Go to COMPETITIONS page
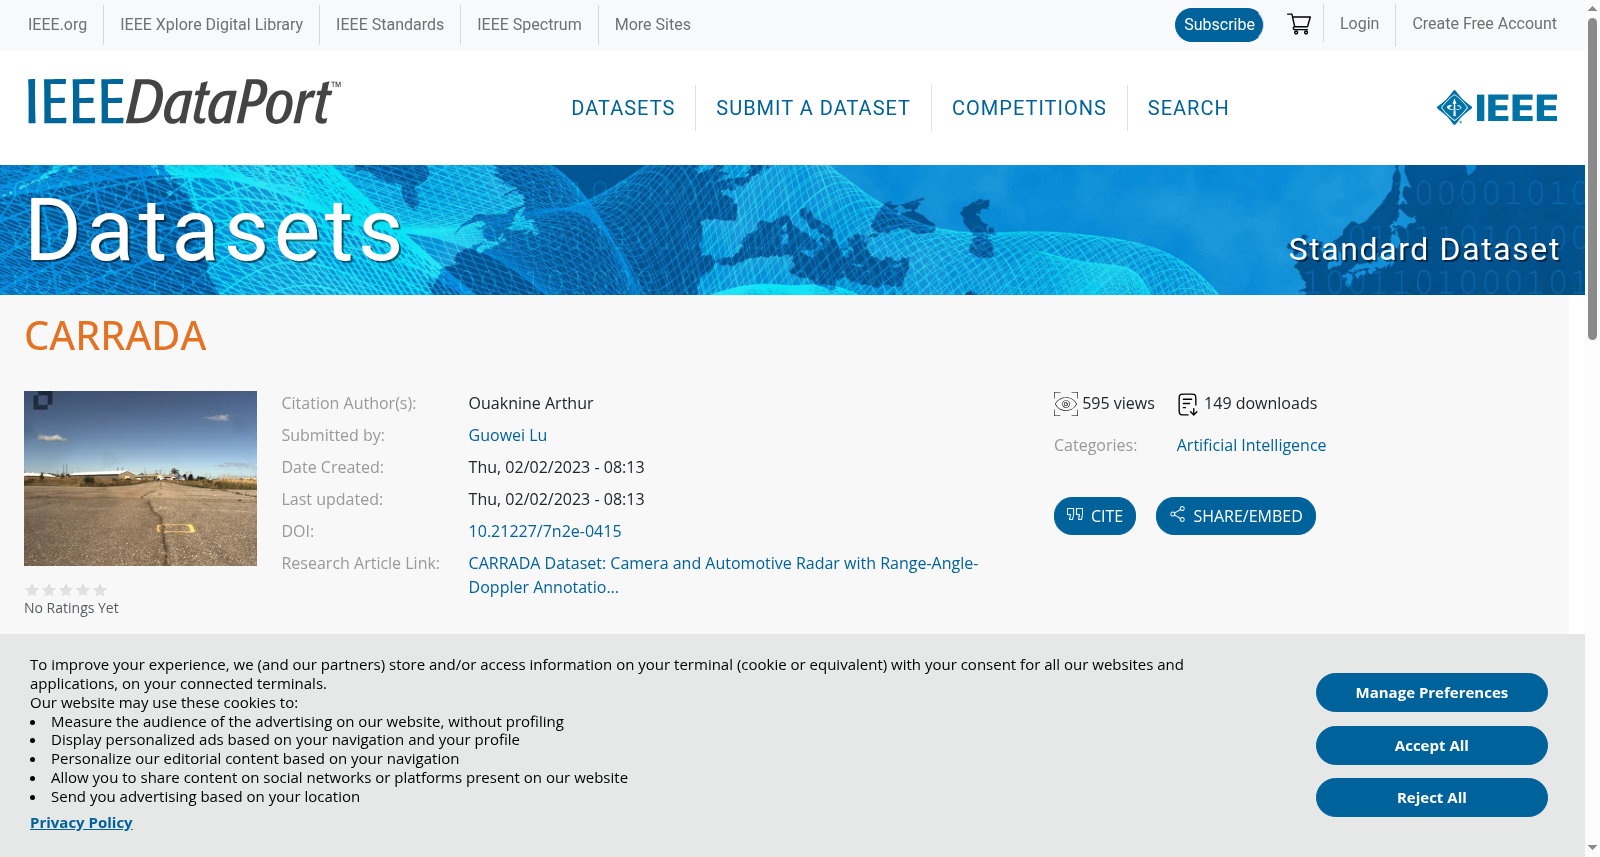Screen dimensions: 1600x857 click(1029, 108)
